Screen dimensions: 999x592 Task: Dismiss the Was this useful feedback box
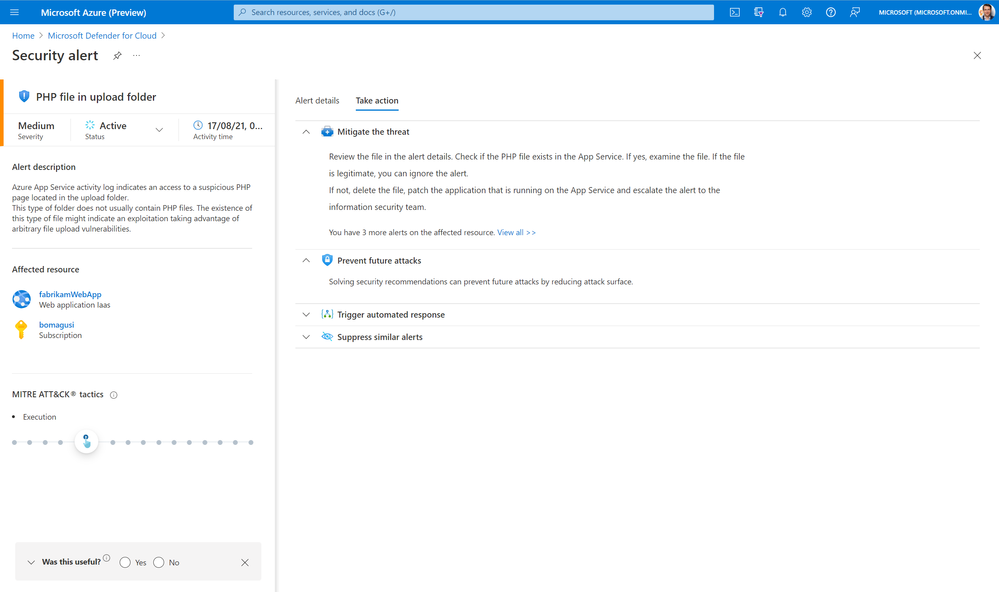coord(245,562)
